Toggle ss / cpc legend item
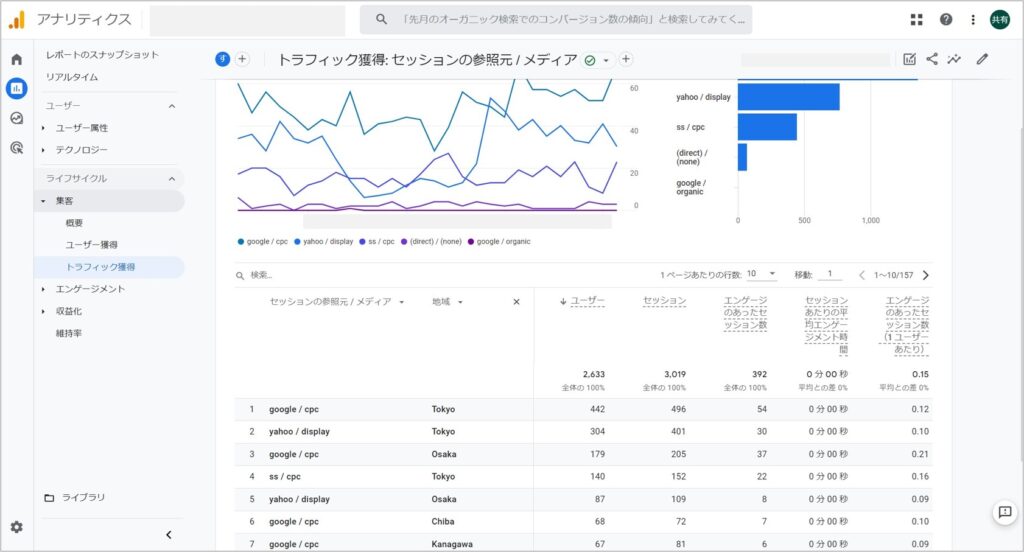The height and width of the screenshot is (552, 1024). click(x=377, y=242)
